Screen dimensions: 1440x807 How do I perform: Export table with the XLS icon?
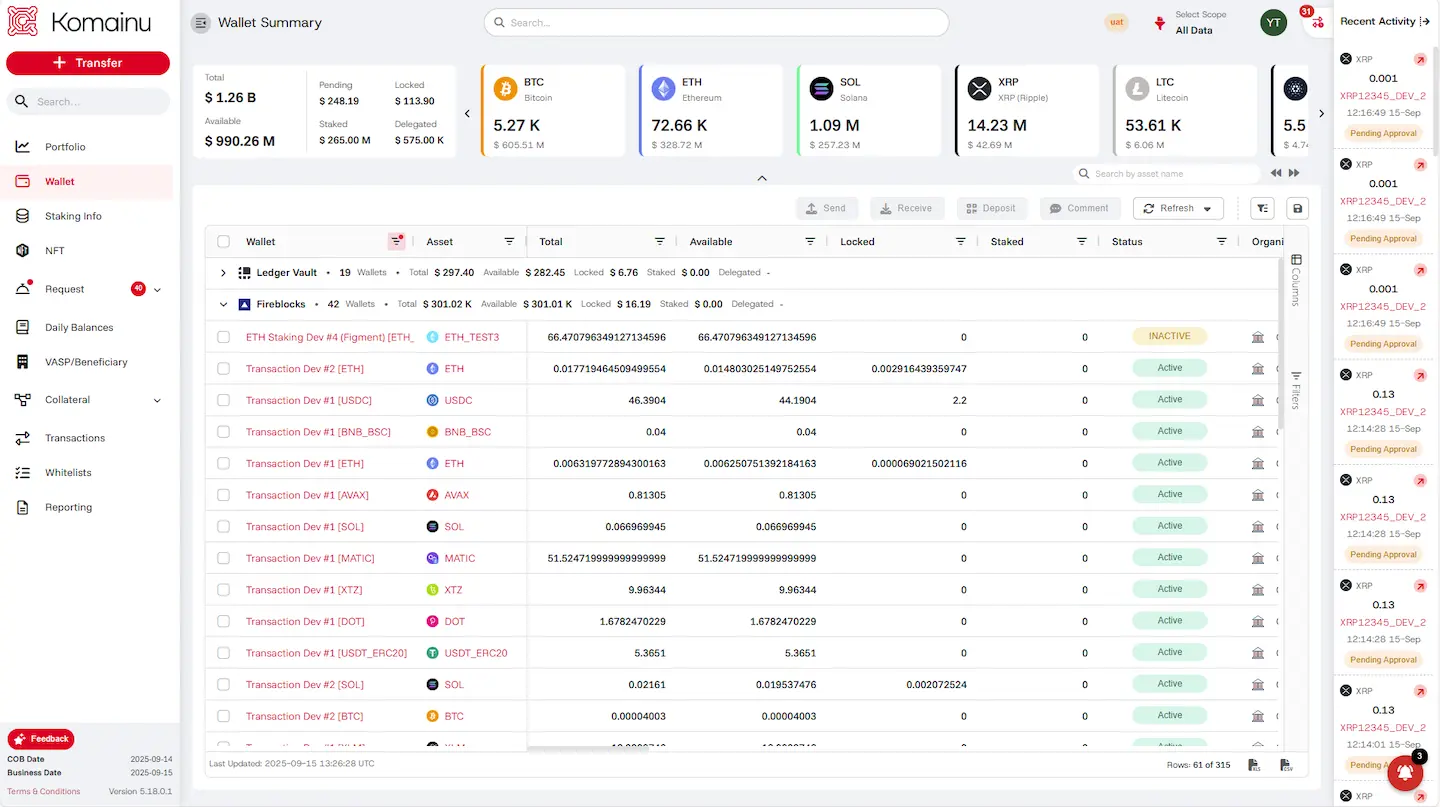[1254, 765]
